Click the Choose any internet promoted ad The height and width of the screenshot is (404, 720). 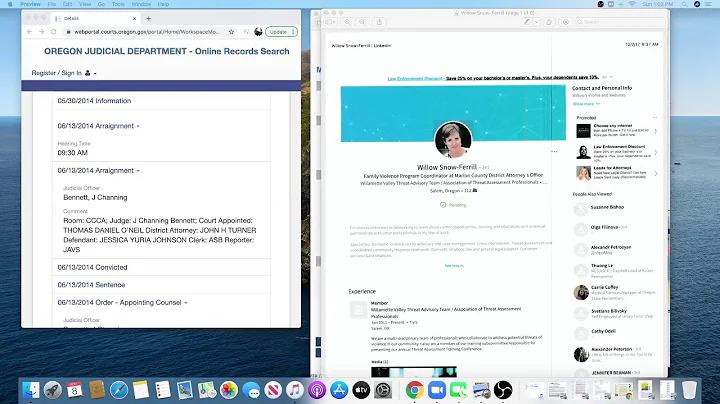616,130
